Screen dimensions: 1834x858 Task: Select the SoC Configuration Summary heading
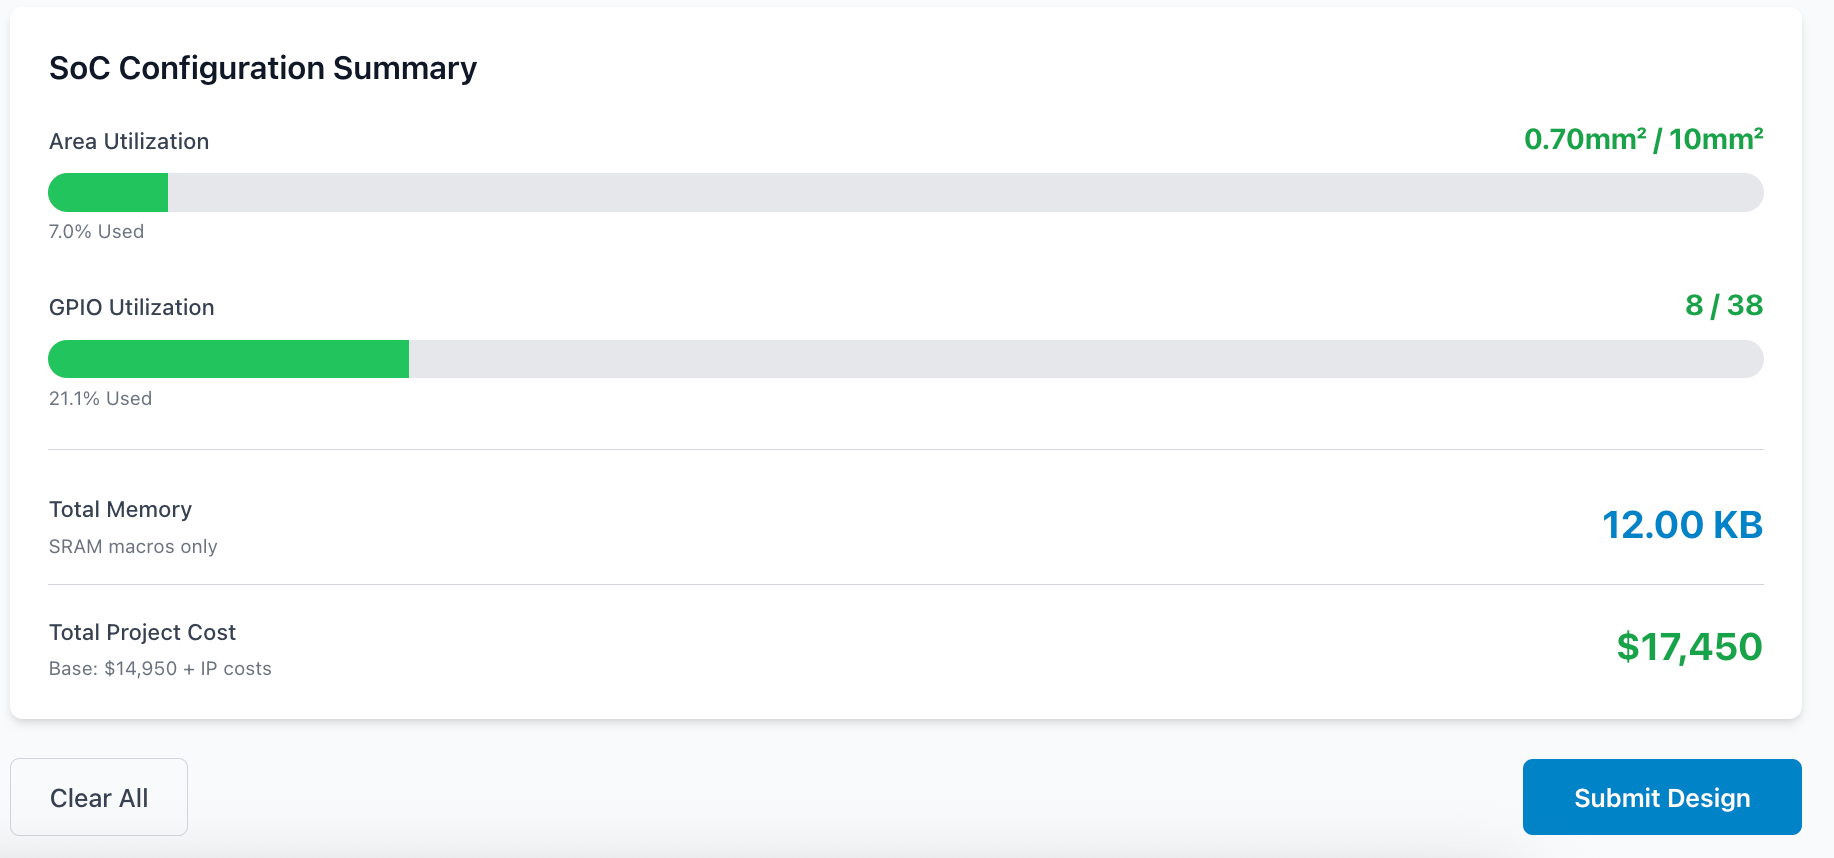tap(262, 68)
